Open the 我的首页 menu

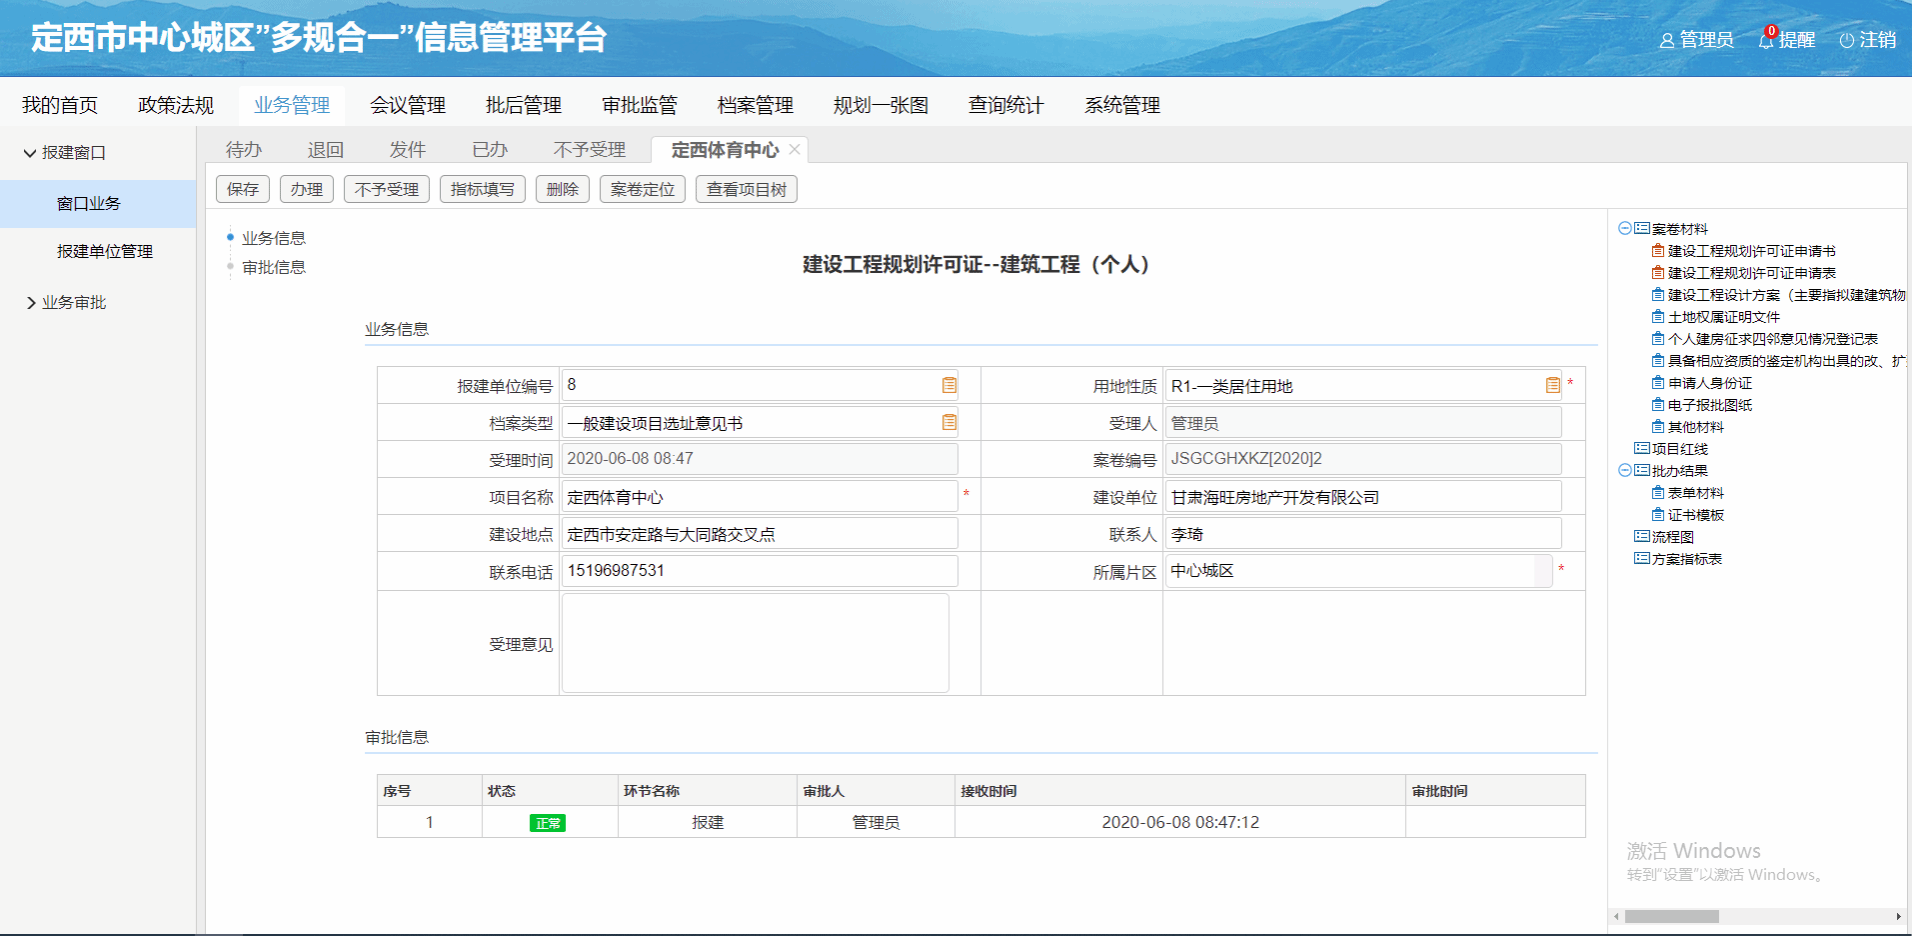pyautogui.click(x=60, y=105)
